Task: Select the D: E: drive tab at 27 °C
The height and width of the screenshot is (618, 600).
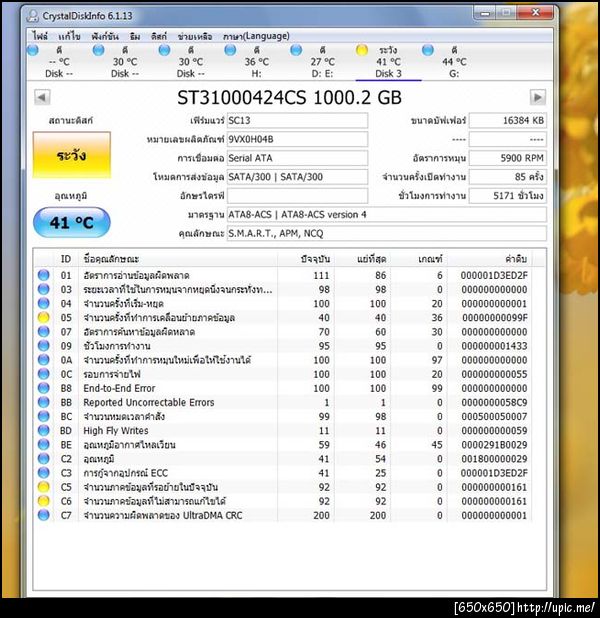Action: tap(322, 62)
